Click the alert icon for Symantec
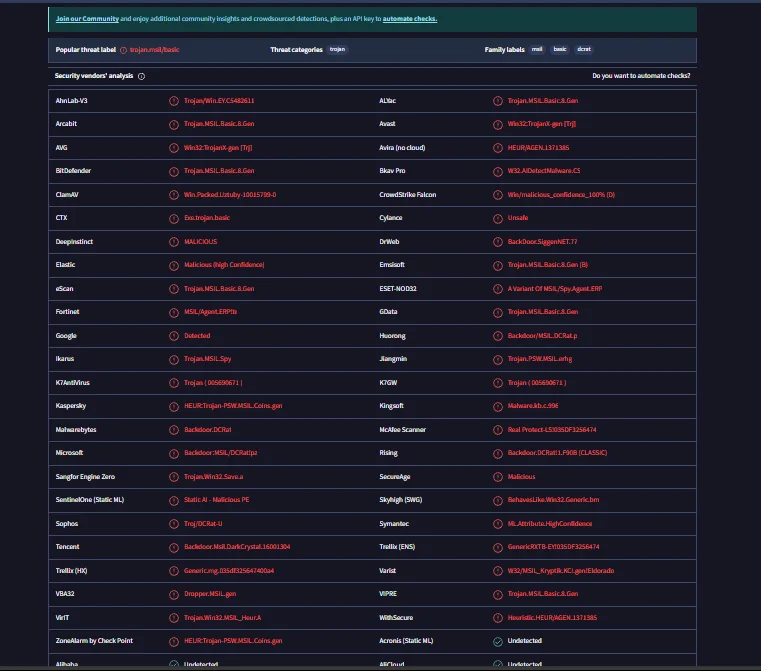Image resolution: width=761 pixels, height=671 pixels. click(497, 524)
